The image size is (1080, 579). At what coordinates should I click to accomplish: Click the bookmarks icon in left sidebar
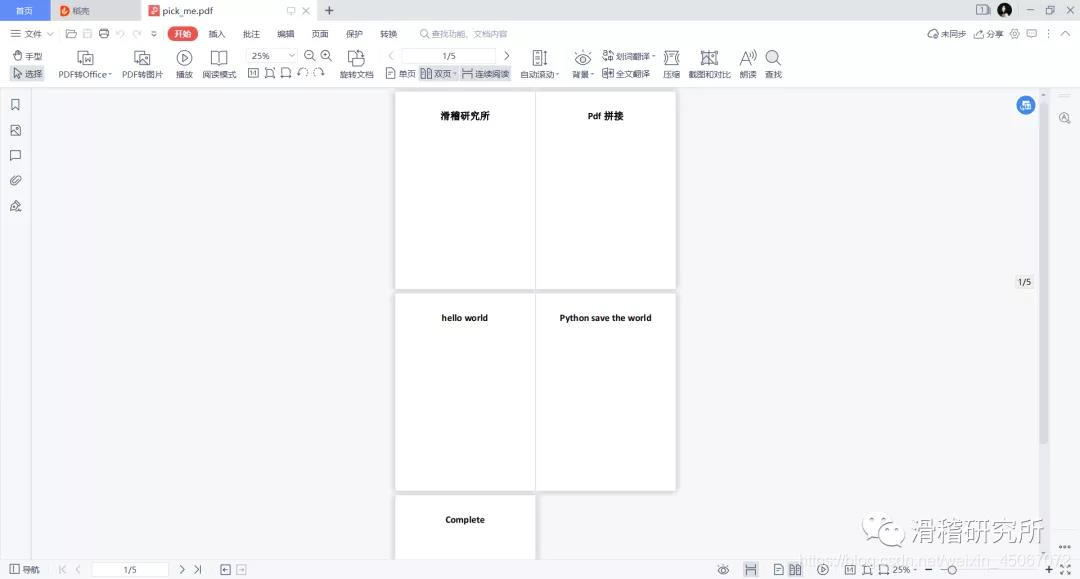click(x=15, y=104)
